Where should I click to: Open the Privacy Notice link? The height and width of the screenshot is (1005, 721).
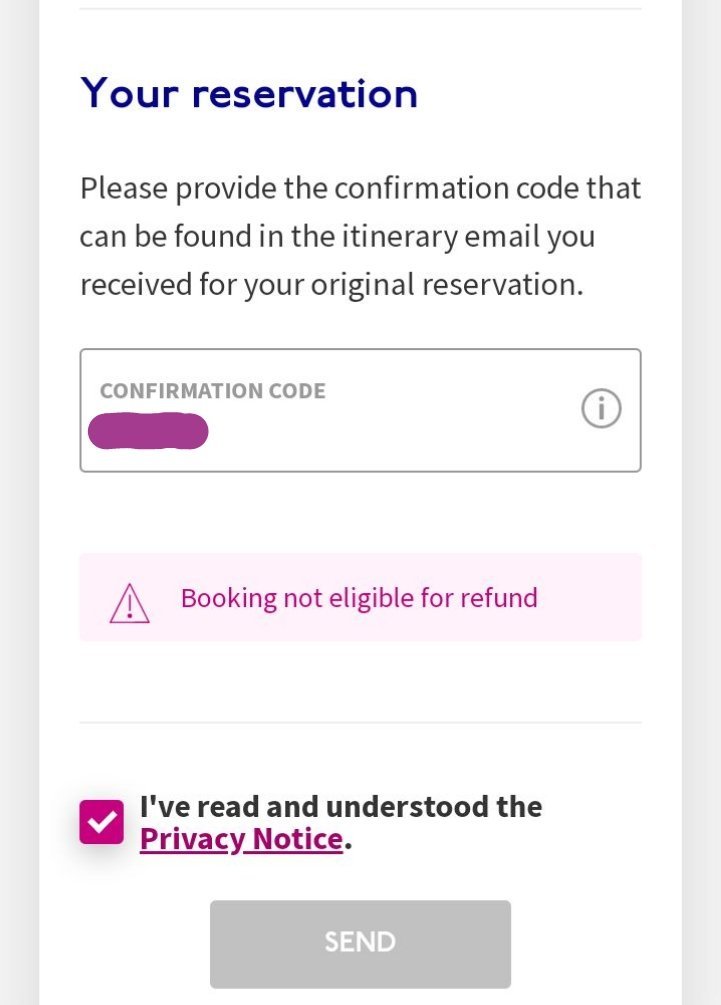pyautogui.click(x=241, y=840)
